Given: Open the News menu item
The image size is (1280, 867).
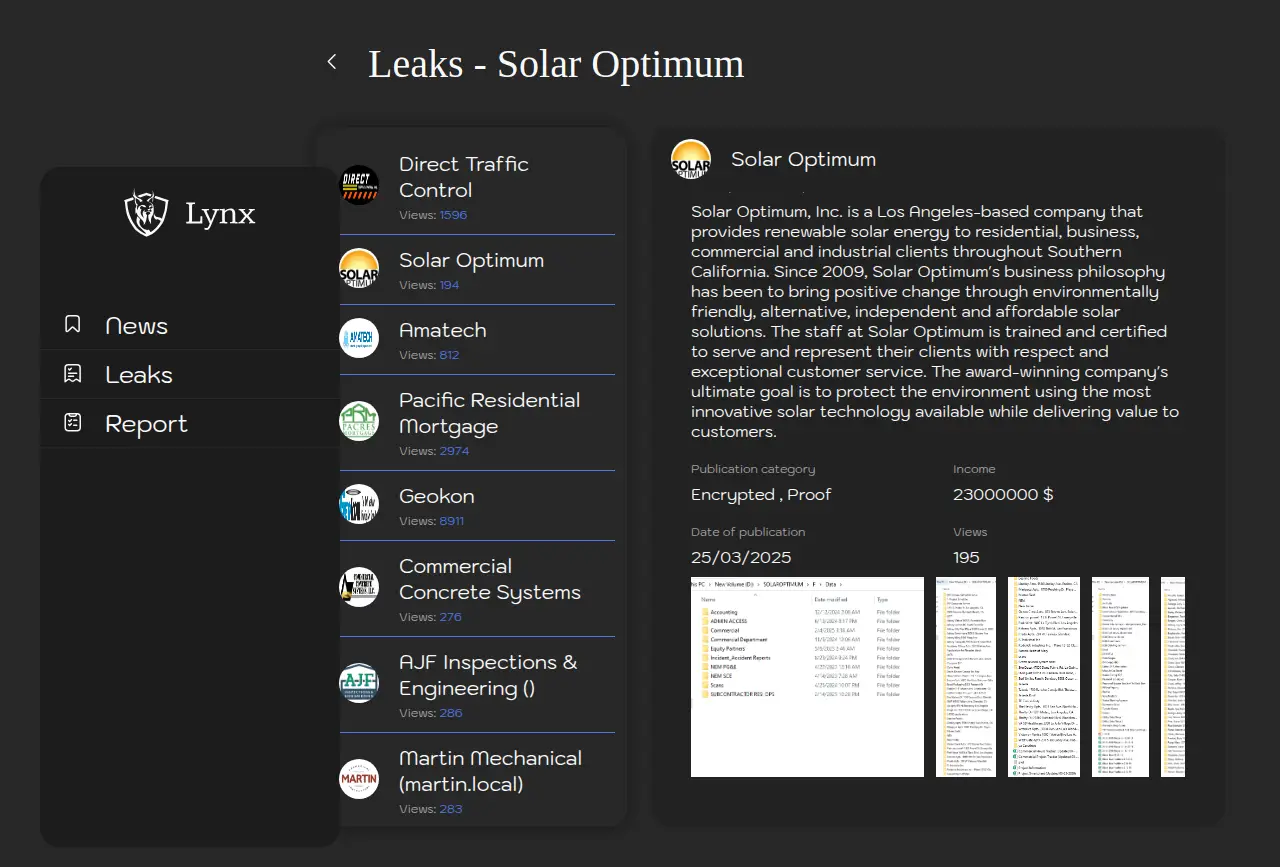Looking at the screenshot, I should 136,326.
